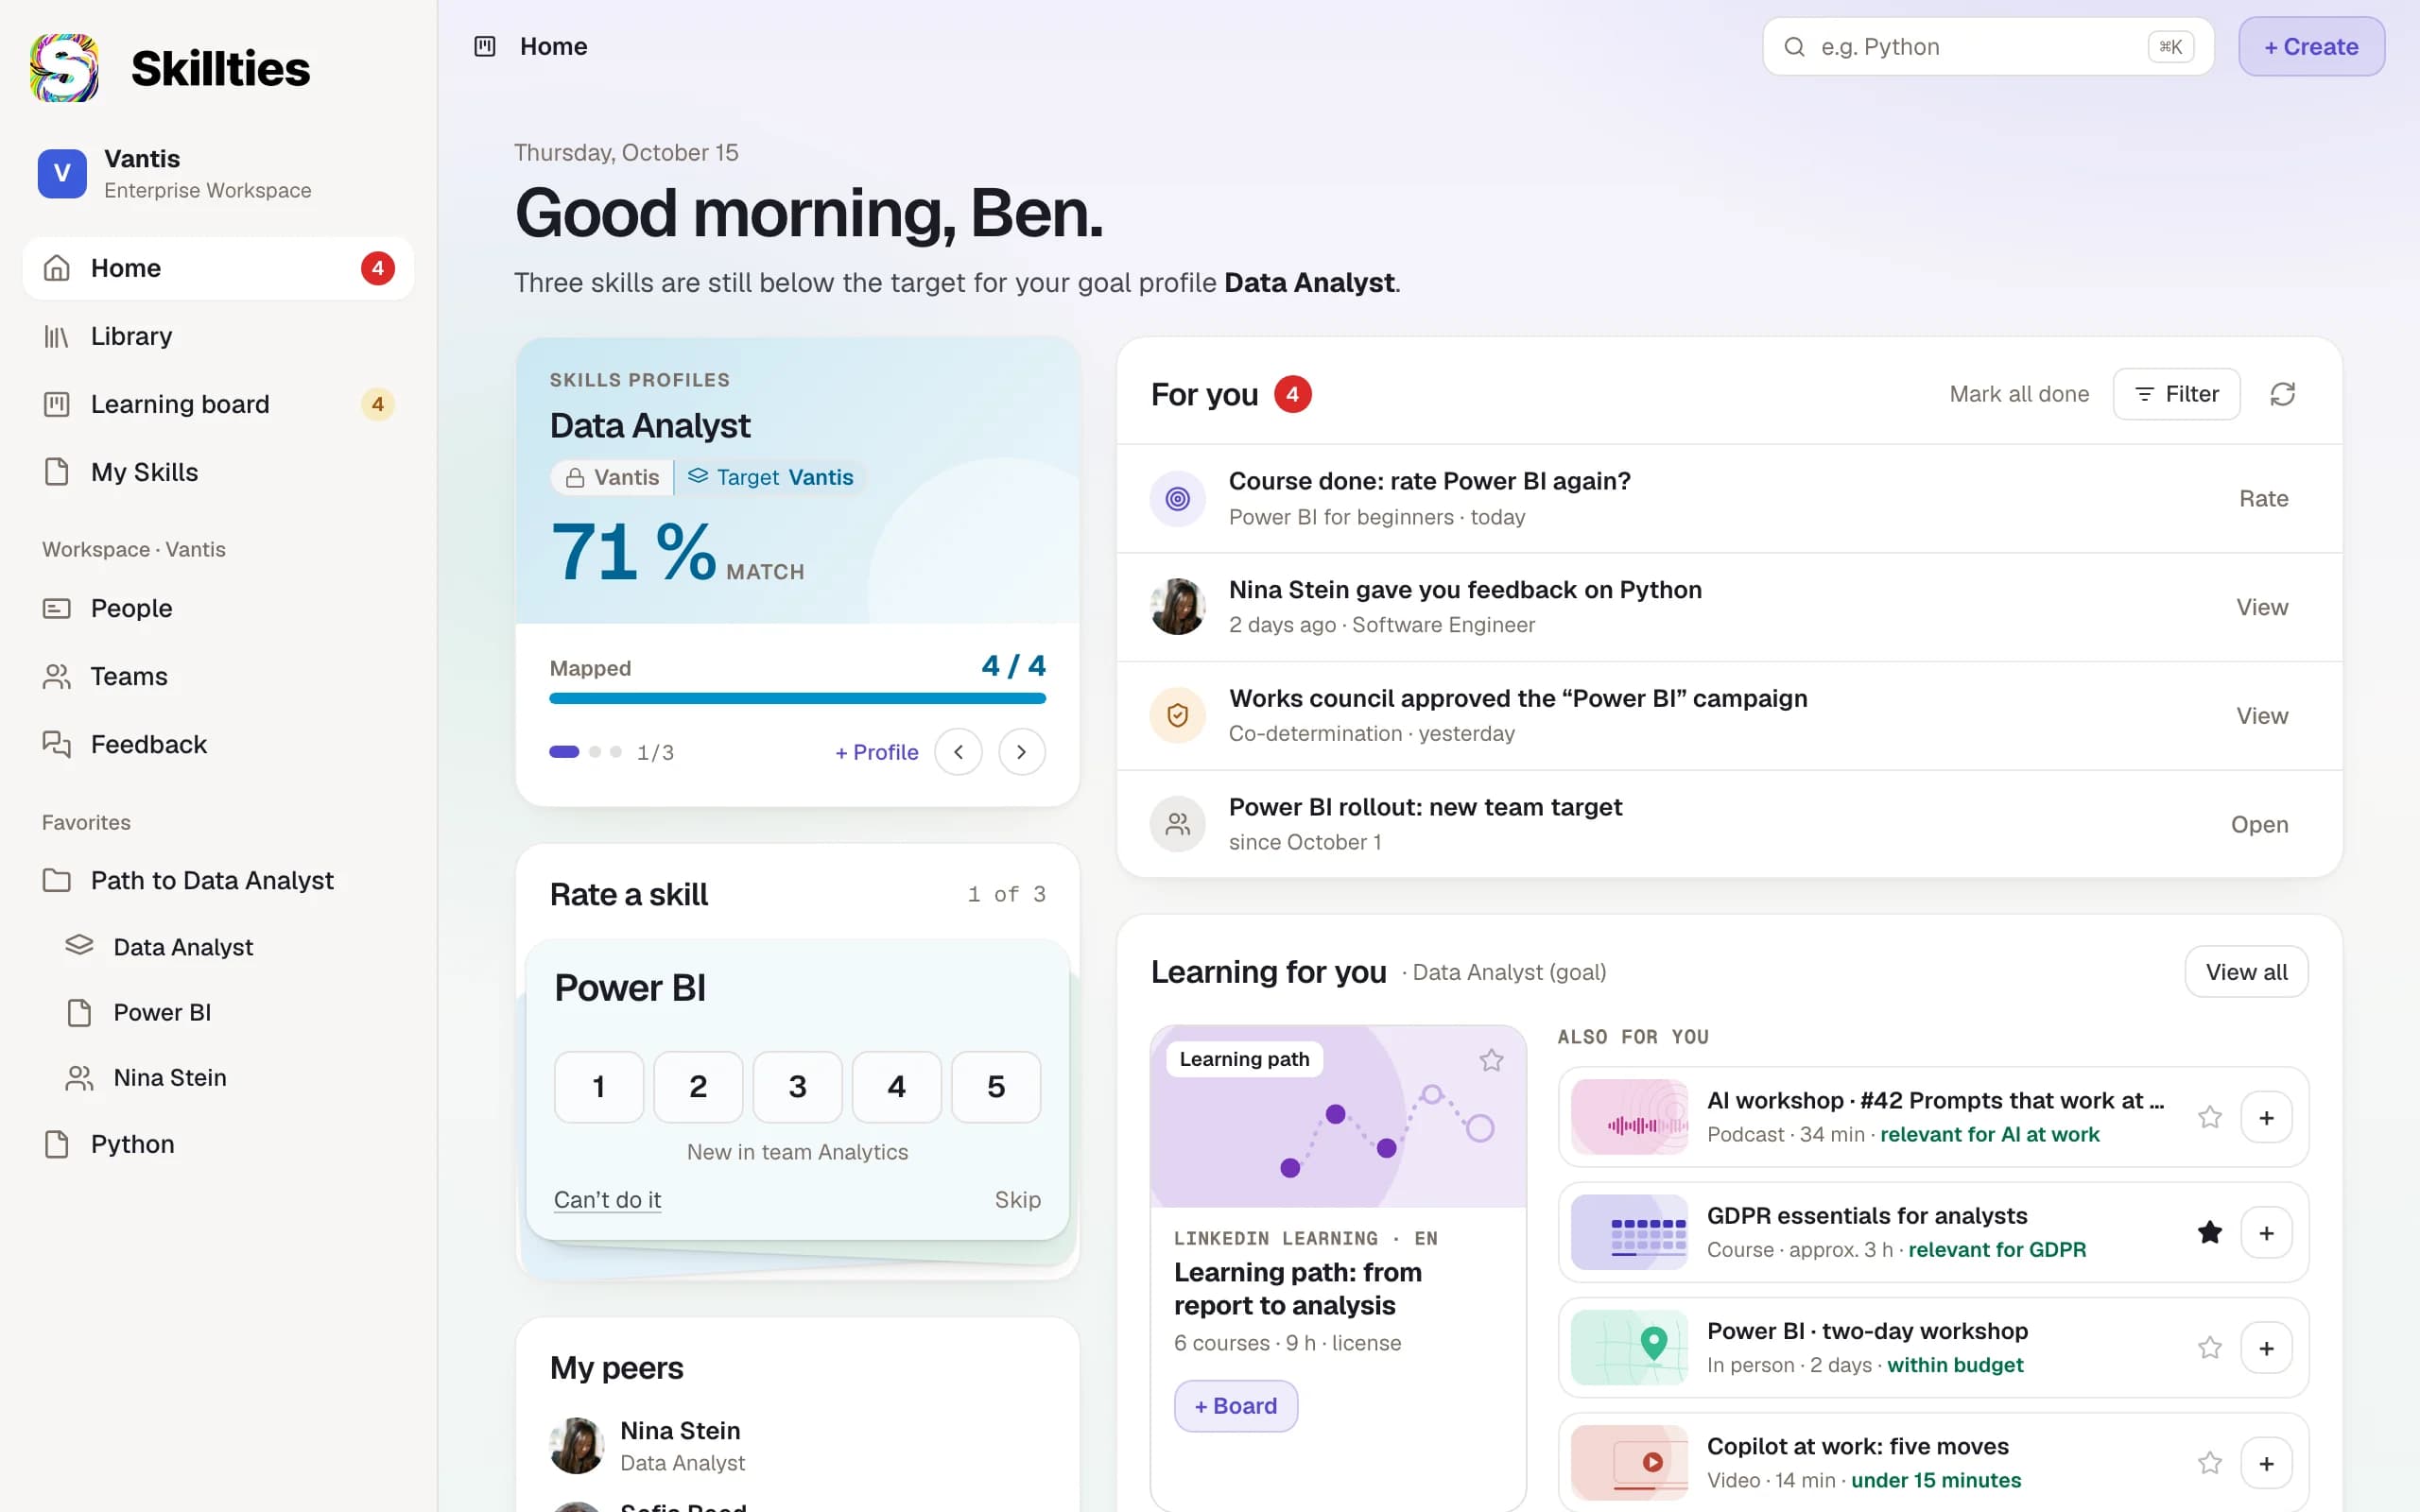The width and height of the screenshot is (2420, 1512).
Task: Open Nina Stein's avatar in feedback notification
Action: tap(1178, 607)
